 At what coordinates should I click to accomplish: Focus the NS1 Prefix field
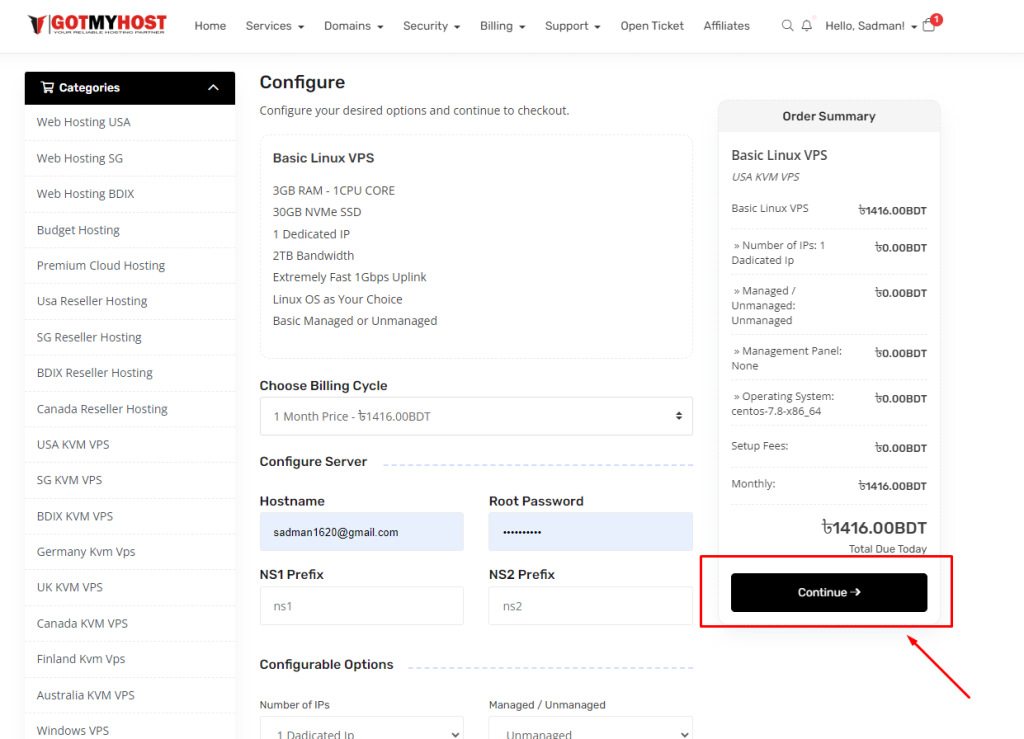click(361, 606)
